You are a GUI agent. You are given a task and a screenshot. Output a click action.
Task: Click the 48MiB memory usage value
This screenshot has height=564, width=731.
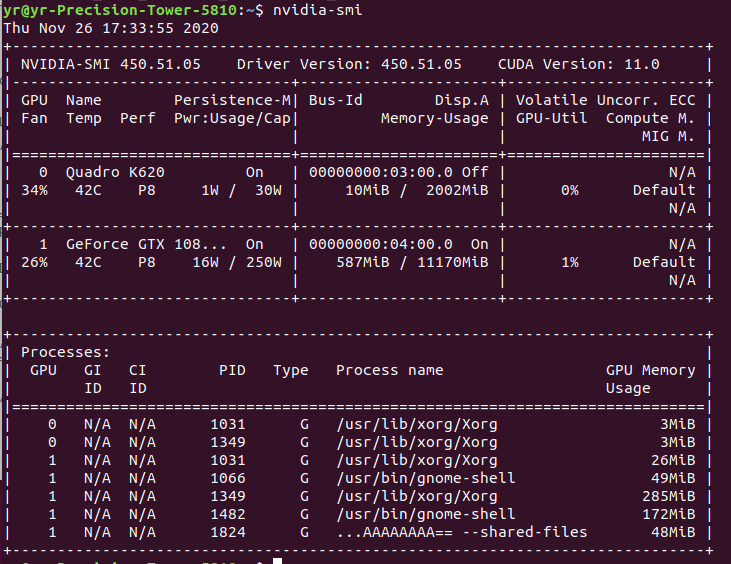click(673, 532)
